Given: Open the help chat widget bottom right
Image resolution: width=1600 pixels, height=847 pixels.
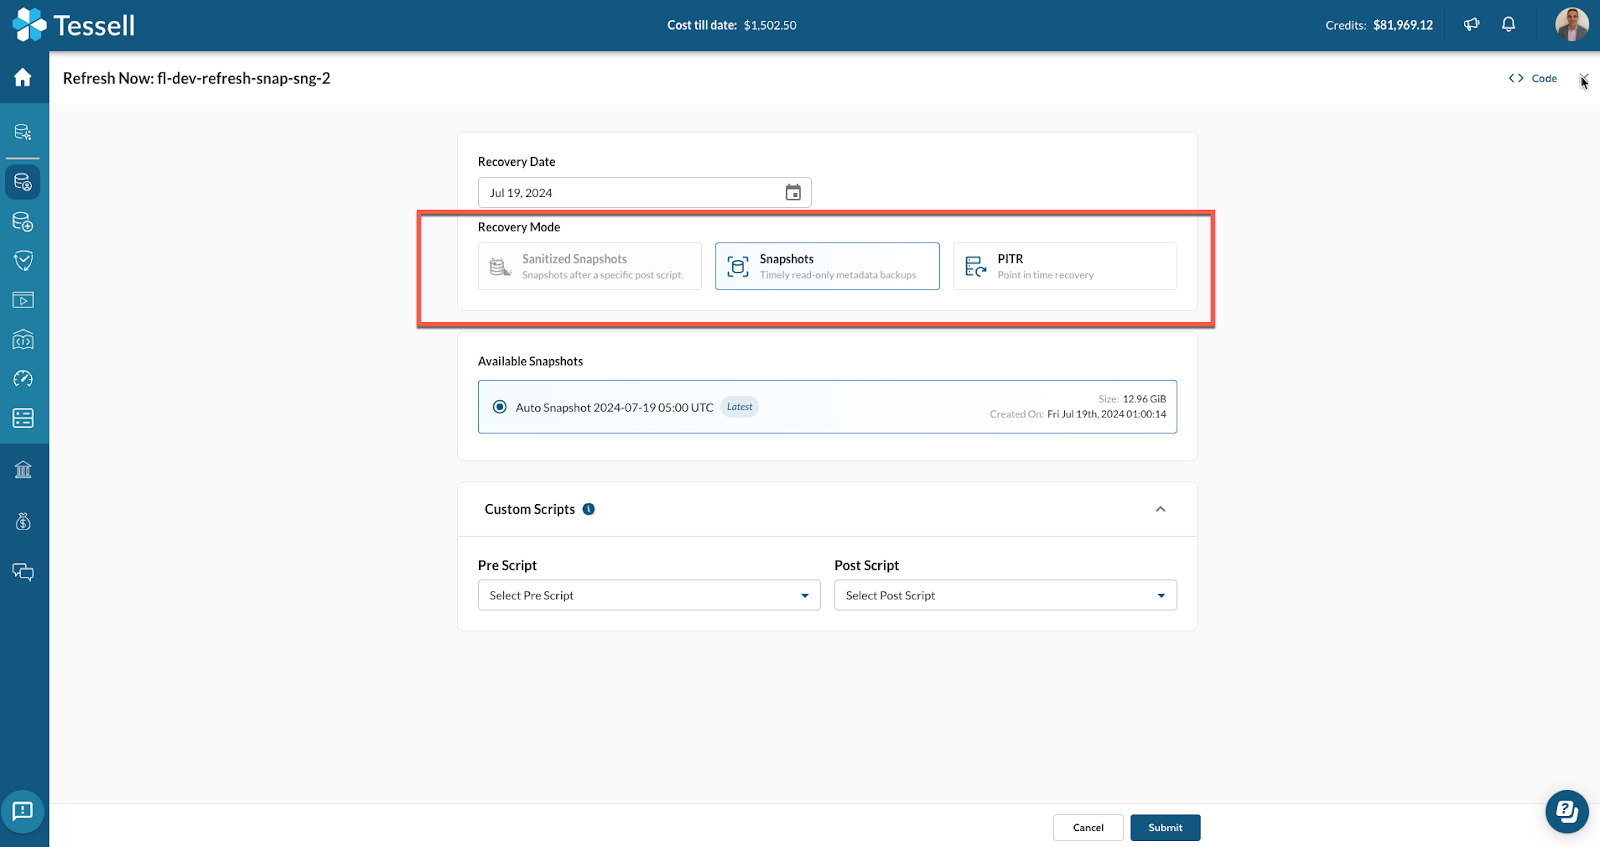Looking at the screenshot, I should 1567,811.
